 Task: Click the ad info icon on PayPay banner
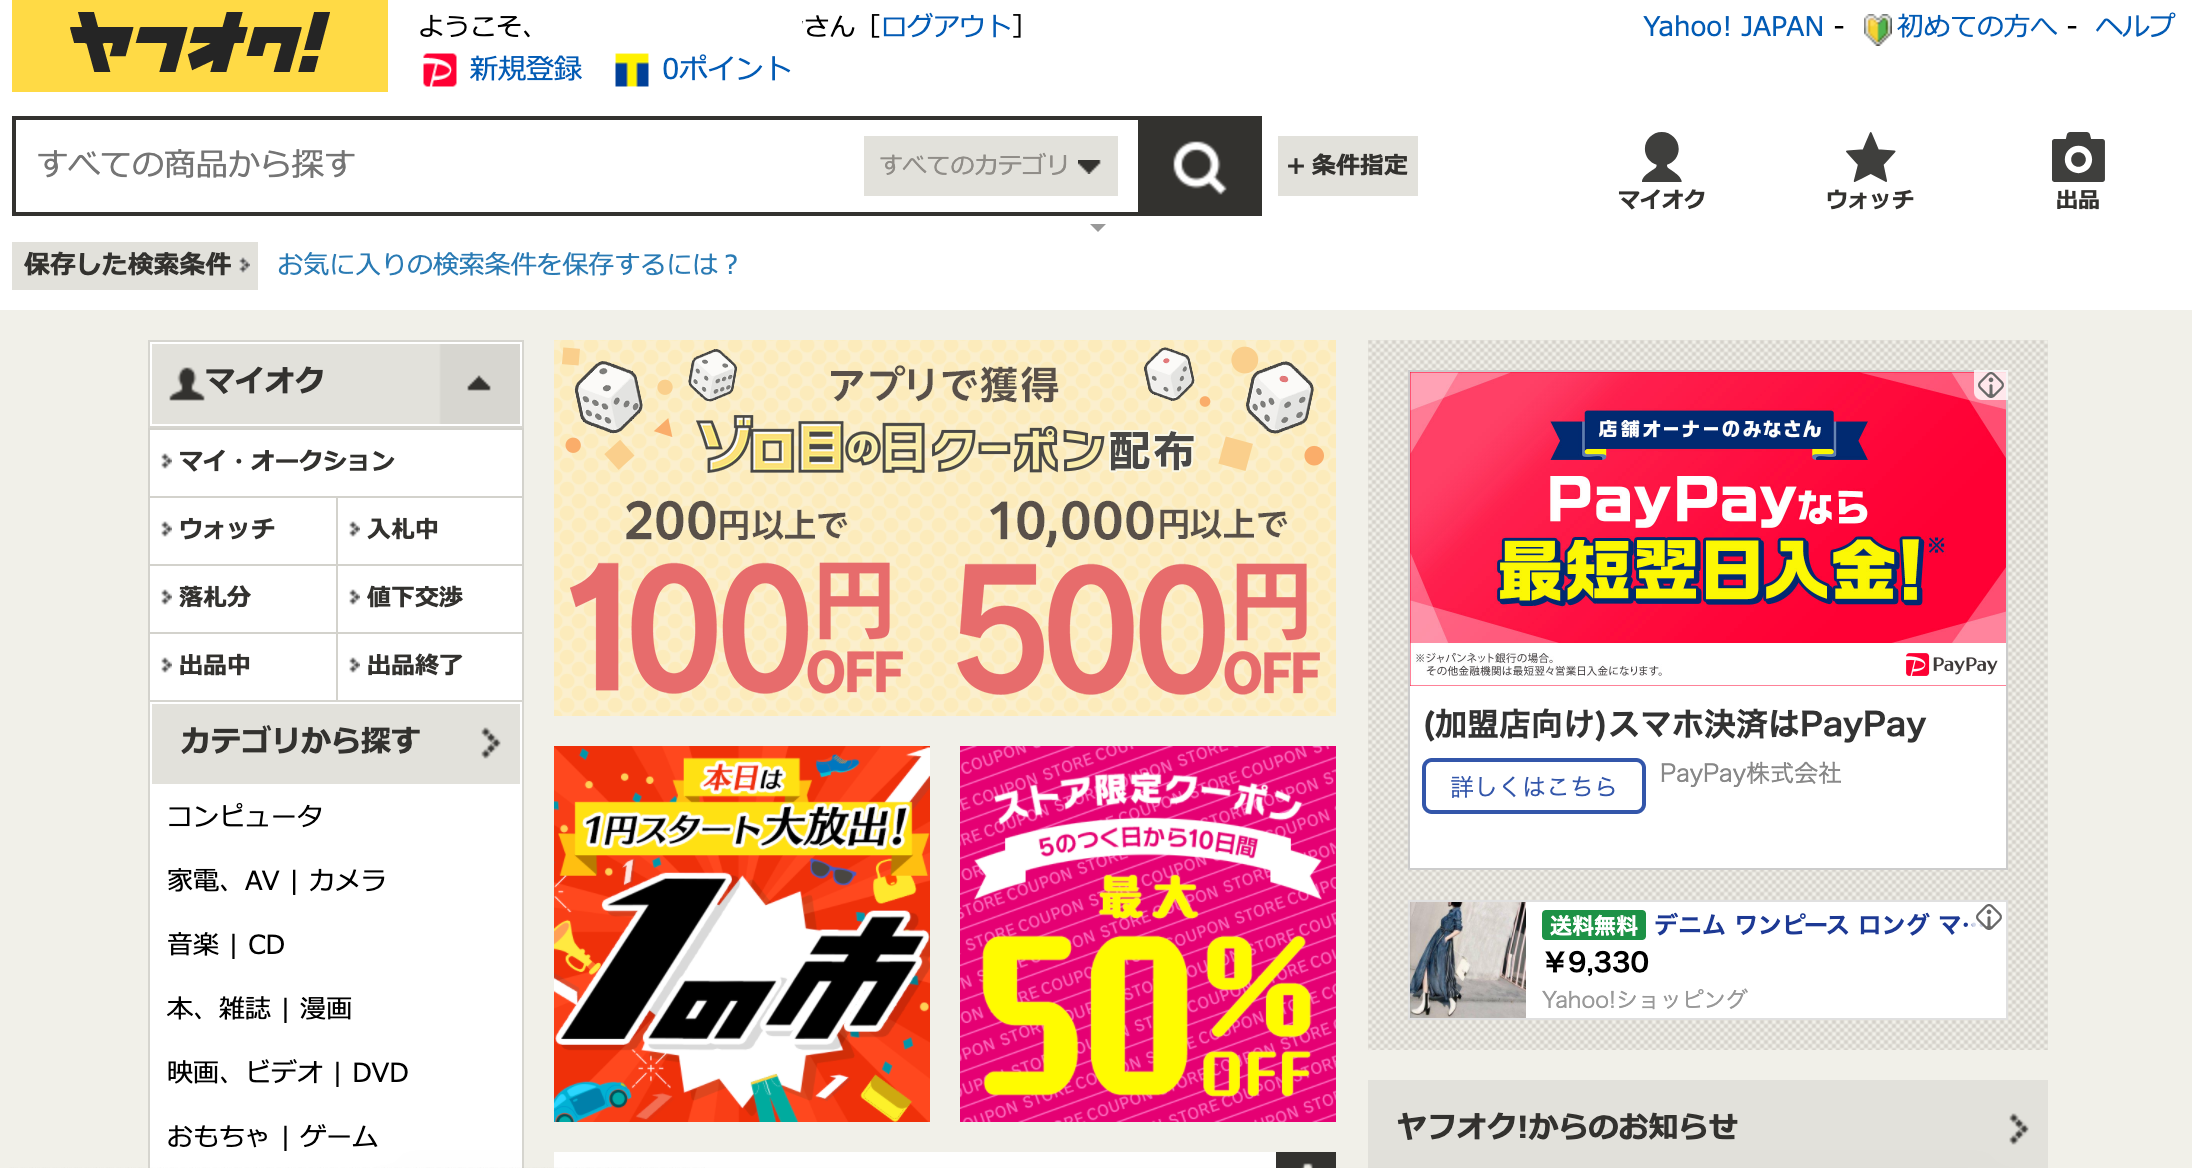coord(1990,385)
